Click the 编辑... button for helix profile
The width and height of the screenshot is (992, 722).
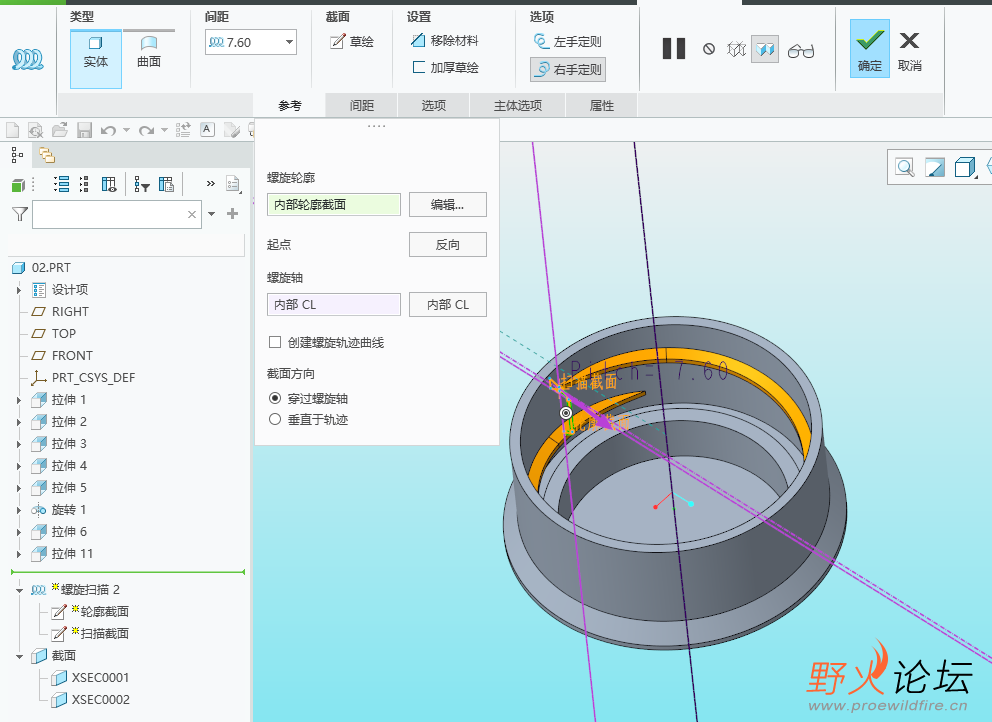(x=447, y=204)
